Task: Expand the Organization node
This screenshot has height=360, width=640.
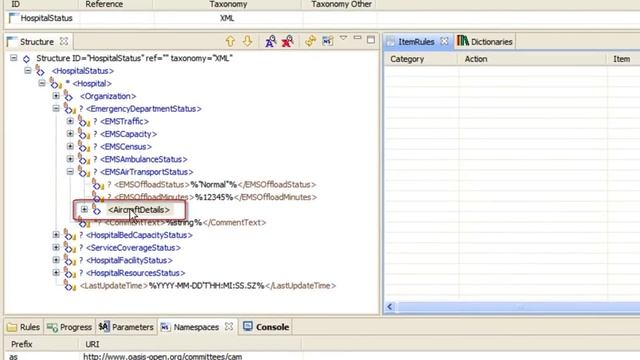Action: click(x=56, y=96)
